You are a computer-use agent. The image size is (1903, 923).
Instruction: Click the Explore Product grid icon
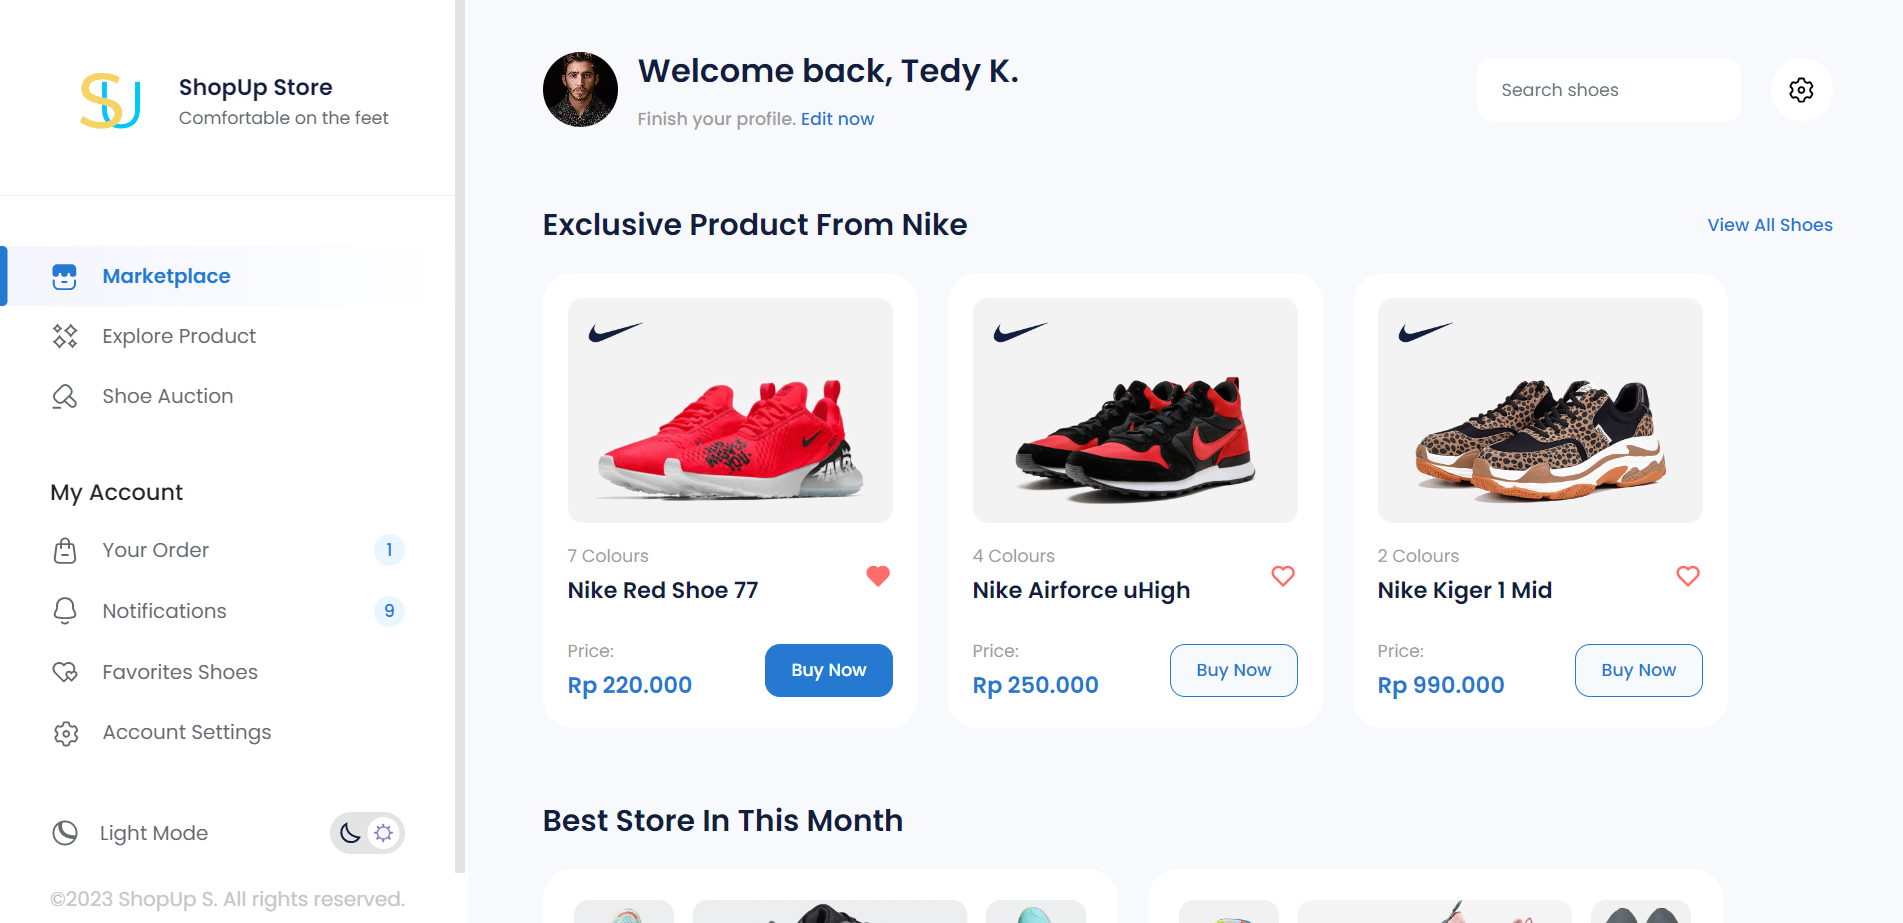tap(65, 337)
